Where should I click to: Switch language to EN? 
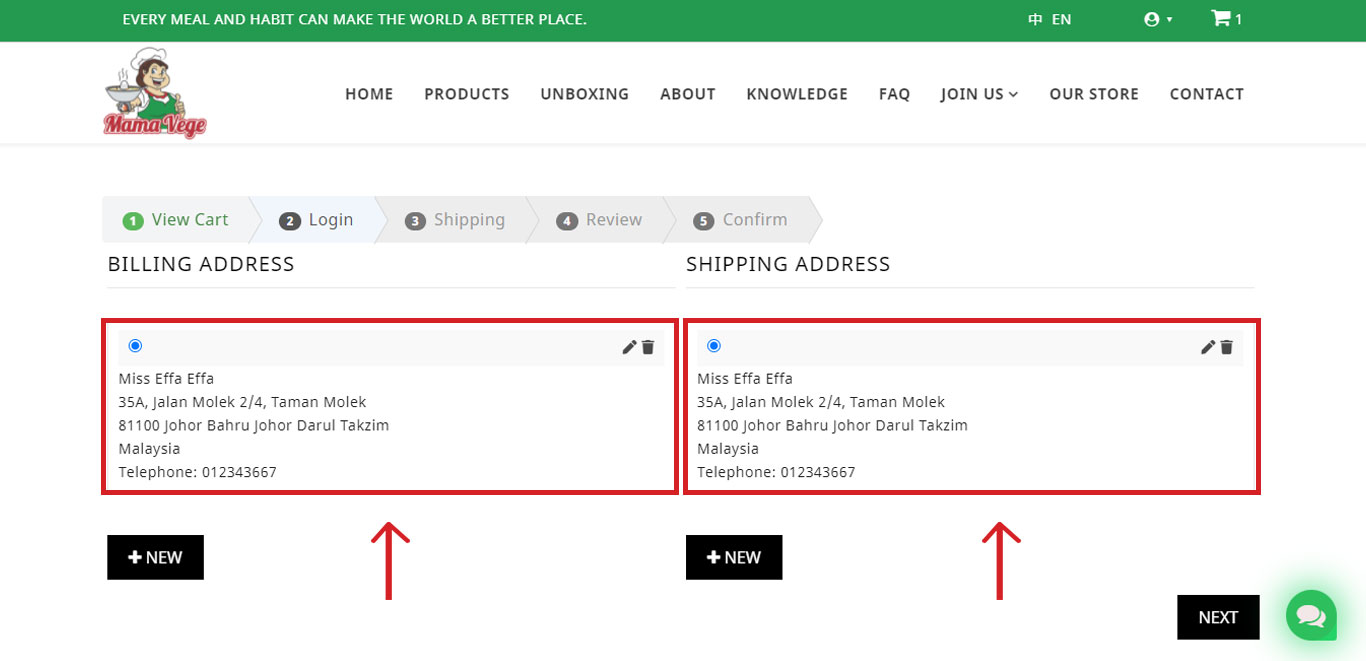click(x=1061, y=19)
